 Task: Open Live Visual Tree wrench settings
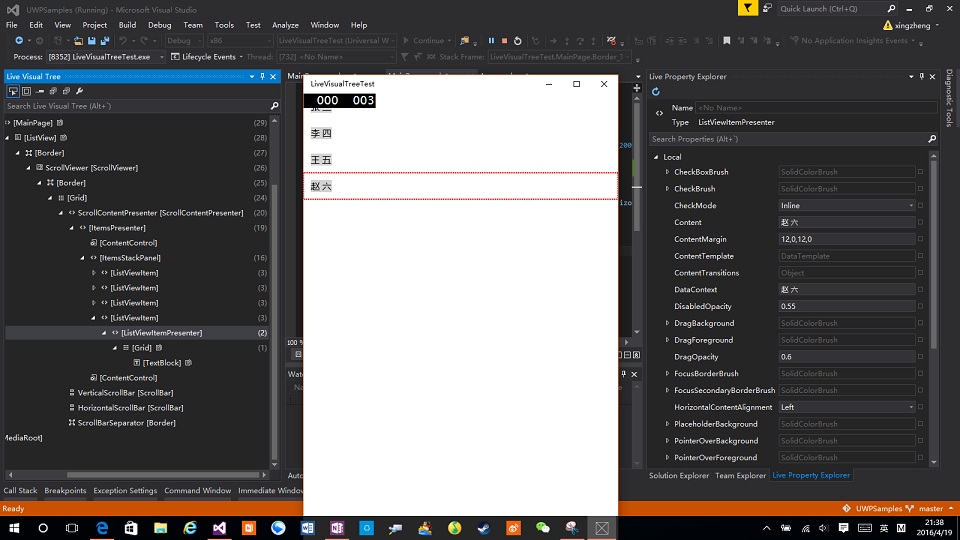pyautogui.click(x=79, y=91)
